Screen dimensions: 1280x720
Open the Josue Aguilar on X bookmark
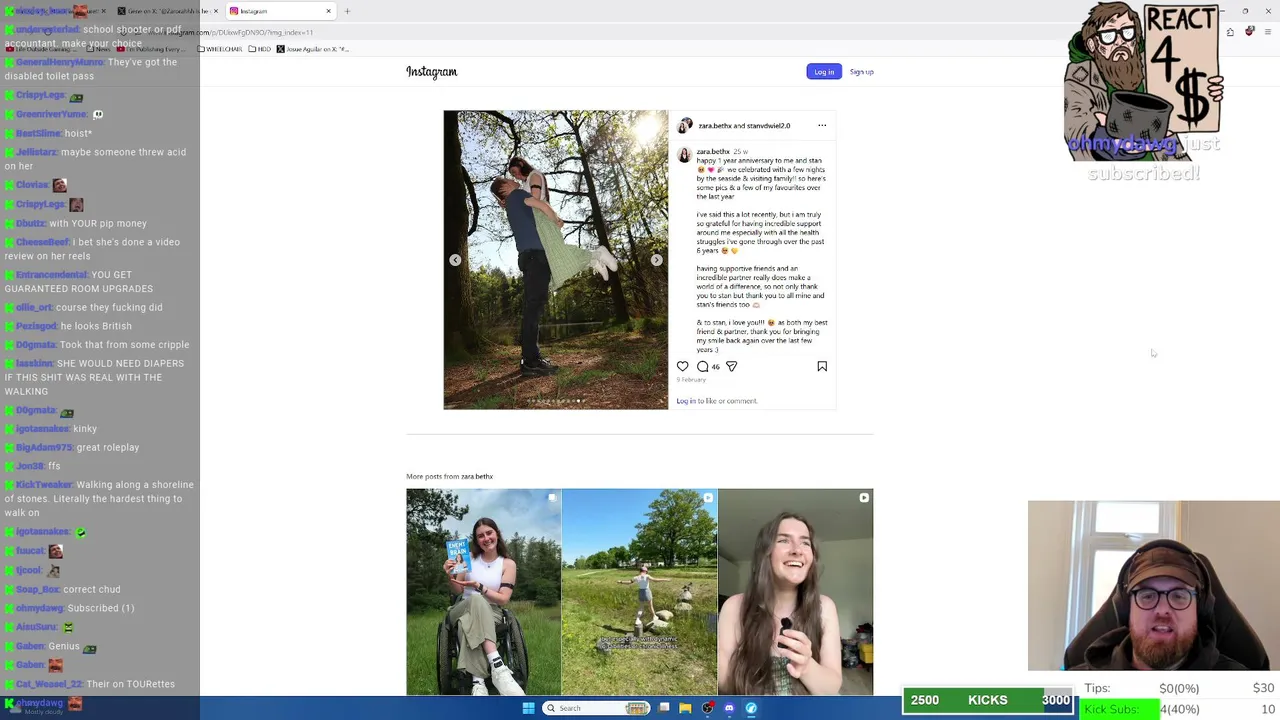point(312,49)
